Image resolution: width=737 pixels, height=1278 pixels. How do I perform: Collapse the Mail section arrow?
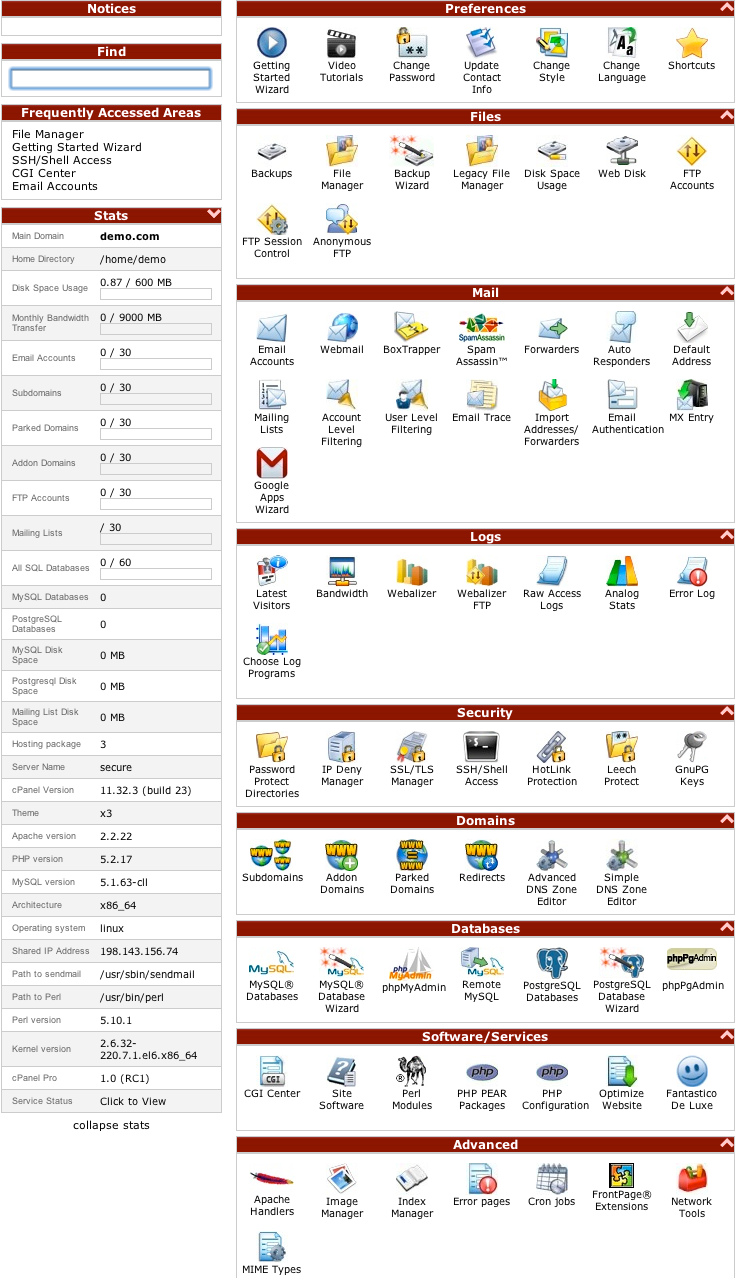click(x=726, y=291)
